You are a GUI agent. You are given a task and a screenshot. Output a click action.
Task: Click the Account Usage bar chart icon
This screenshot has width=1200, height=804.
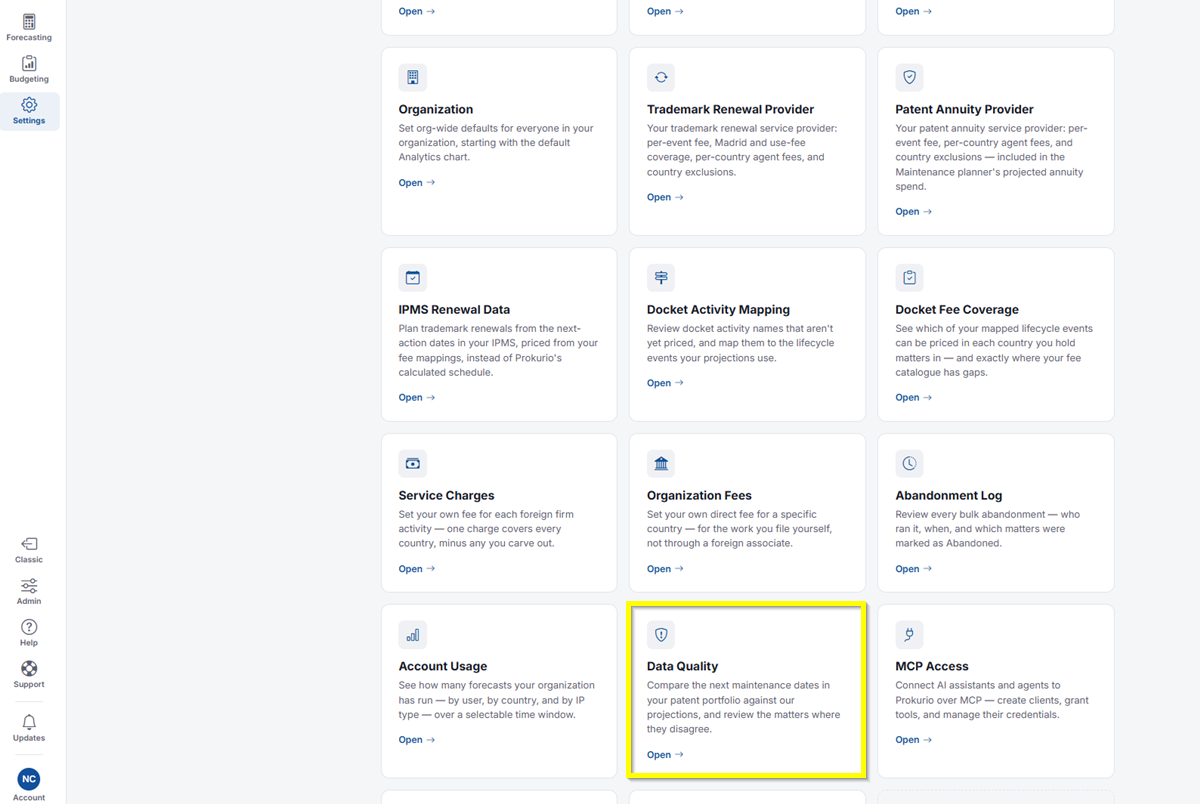[x=412, y=634]
